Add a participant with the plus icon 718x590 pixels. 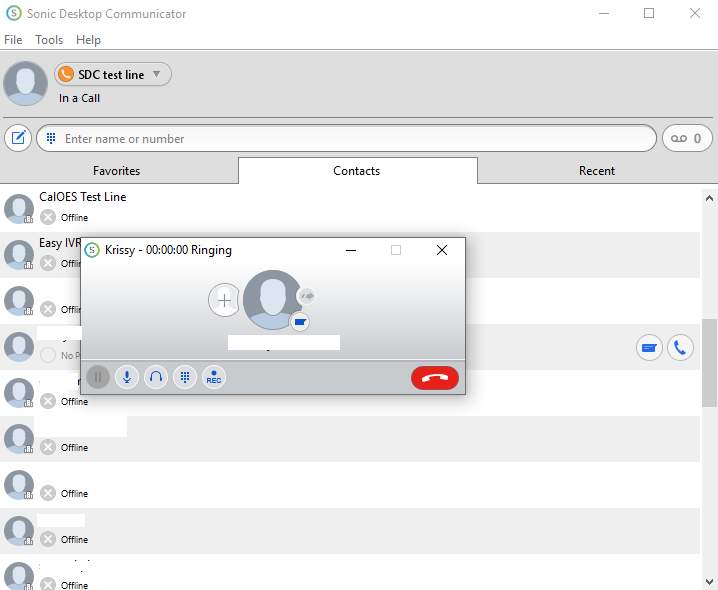point(224,300)
